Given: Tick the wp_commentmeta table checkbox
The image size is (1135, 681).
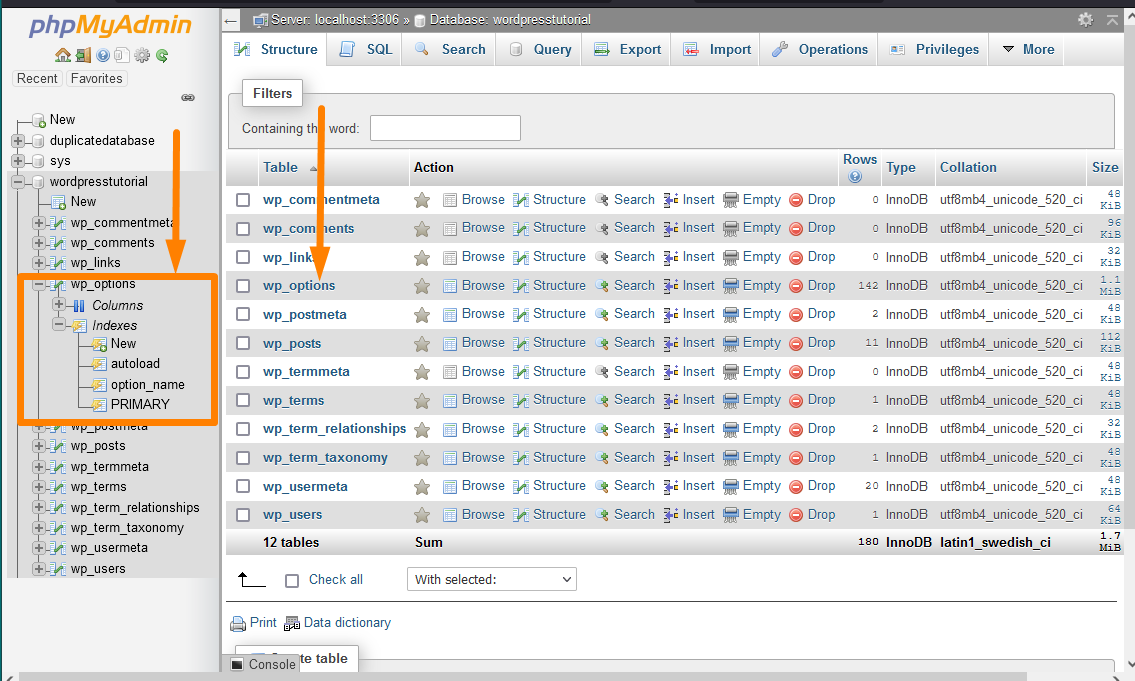Looking at the screenshot, I should (243, 200).
